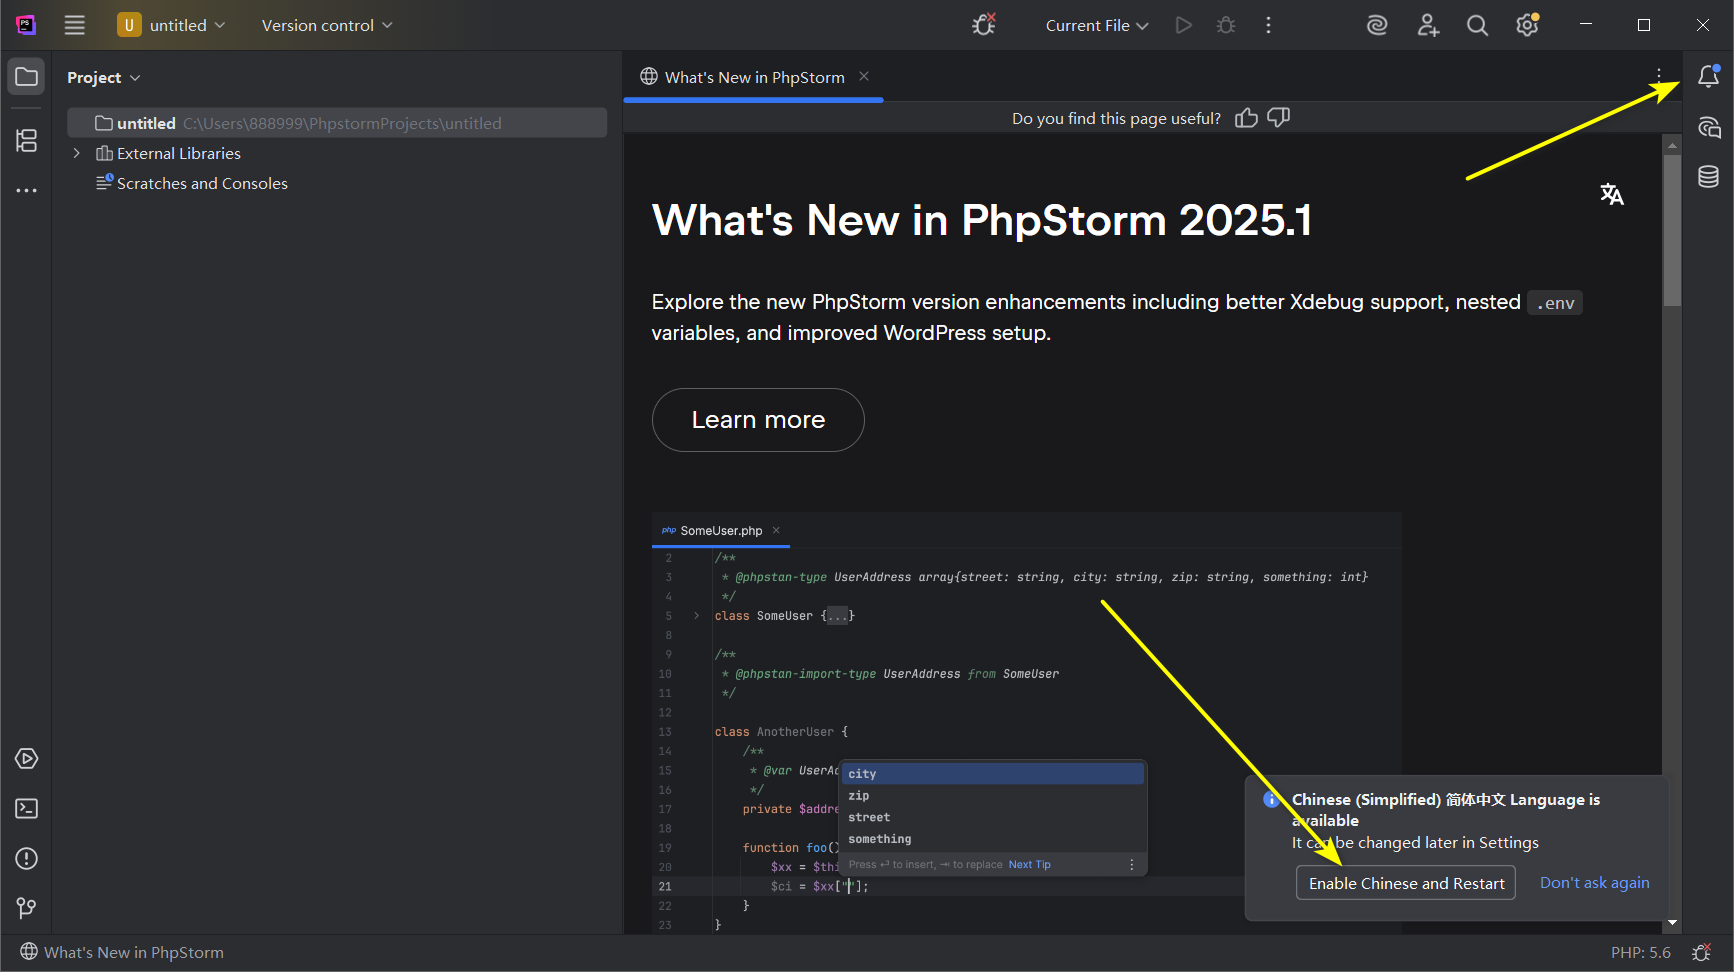
Task: Open editor tab options three-dot menu
Action: (x=1659, y=76)
